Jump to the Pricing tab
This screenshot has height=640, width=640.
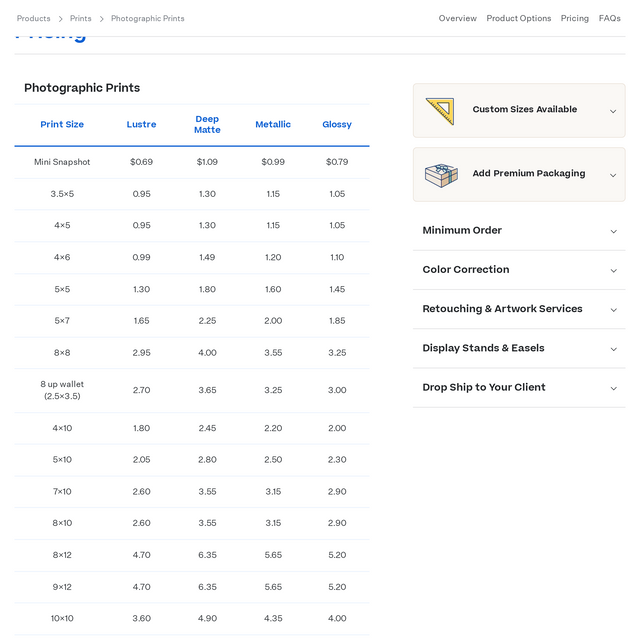[x=574, y=18]
